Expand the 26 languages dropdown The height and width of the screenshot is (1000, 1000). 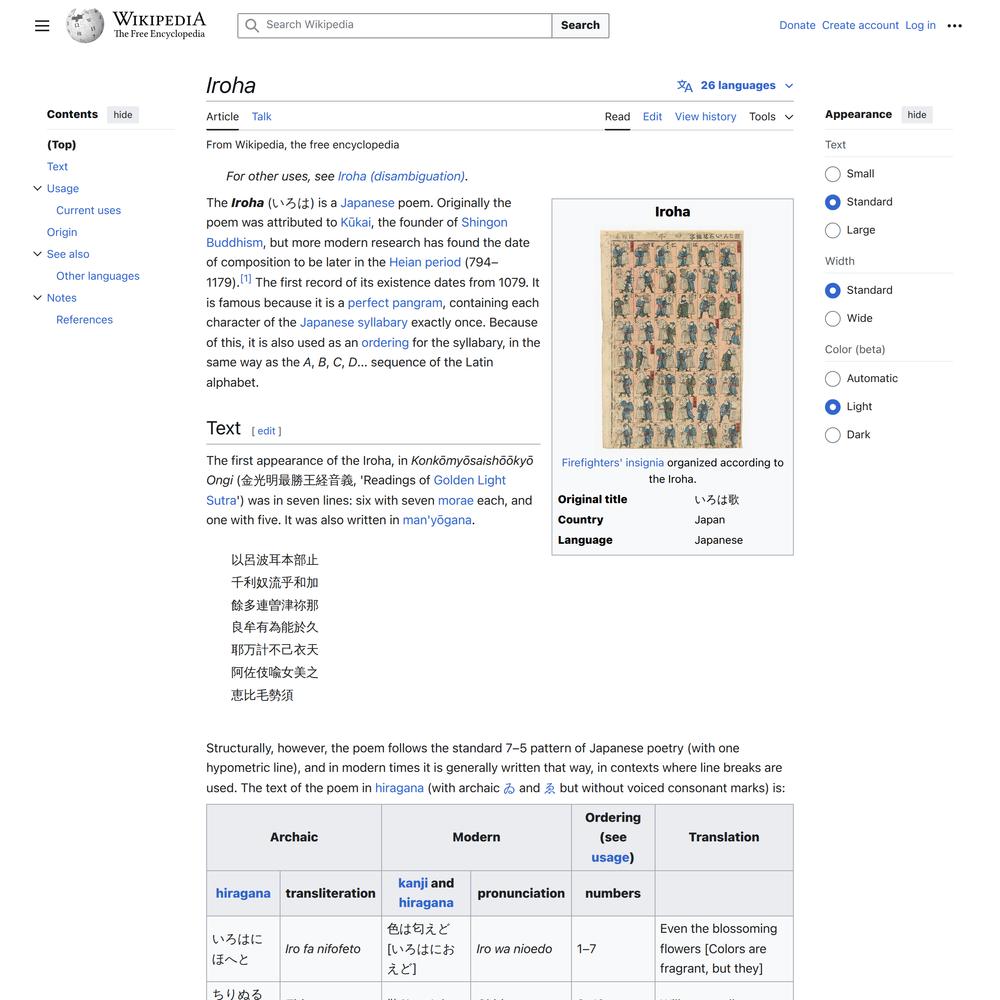point(735,85)
